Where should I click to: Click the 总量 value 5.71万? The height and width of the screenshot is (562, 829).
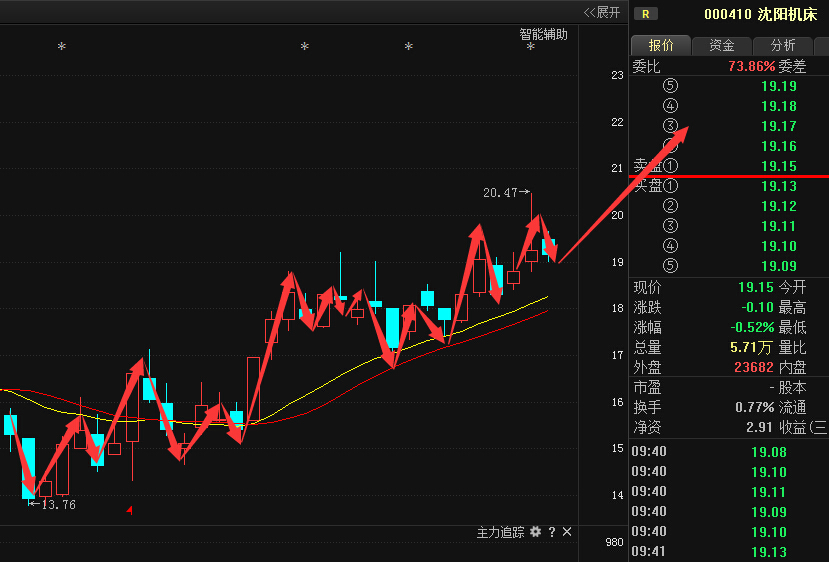tap(751, 347)
